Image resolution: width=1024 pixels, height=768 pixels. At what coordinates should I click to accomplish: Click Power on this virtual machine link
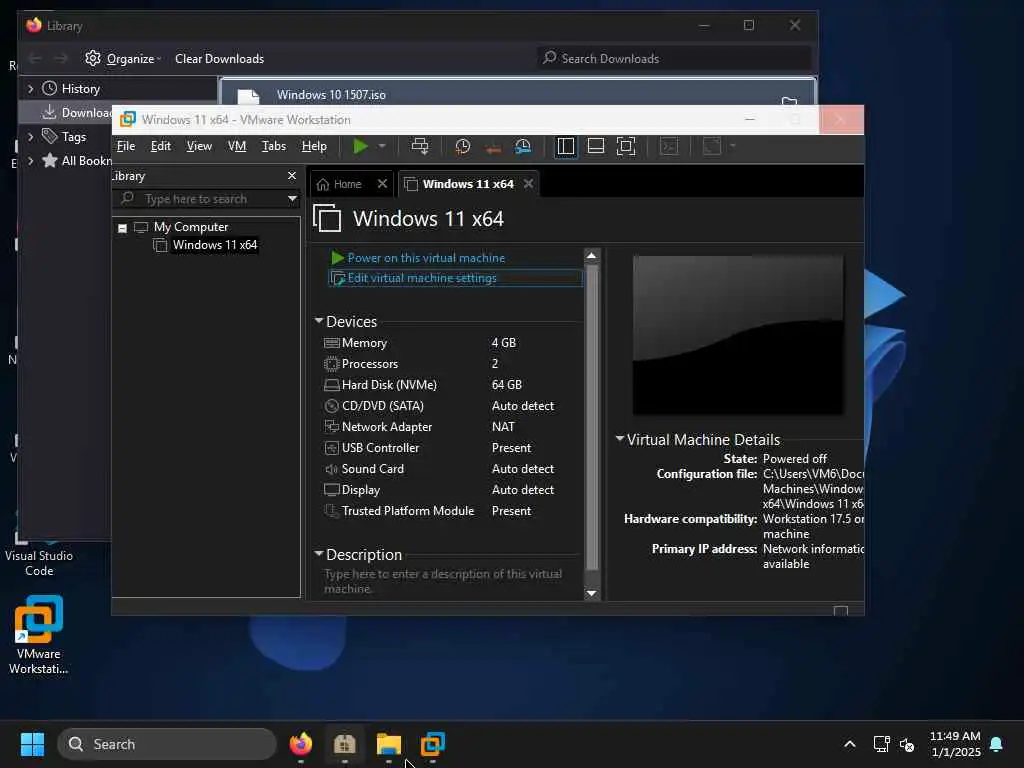[x=426, y=258]
